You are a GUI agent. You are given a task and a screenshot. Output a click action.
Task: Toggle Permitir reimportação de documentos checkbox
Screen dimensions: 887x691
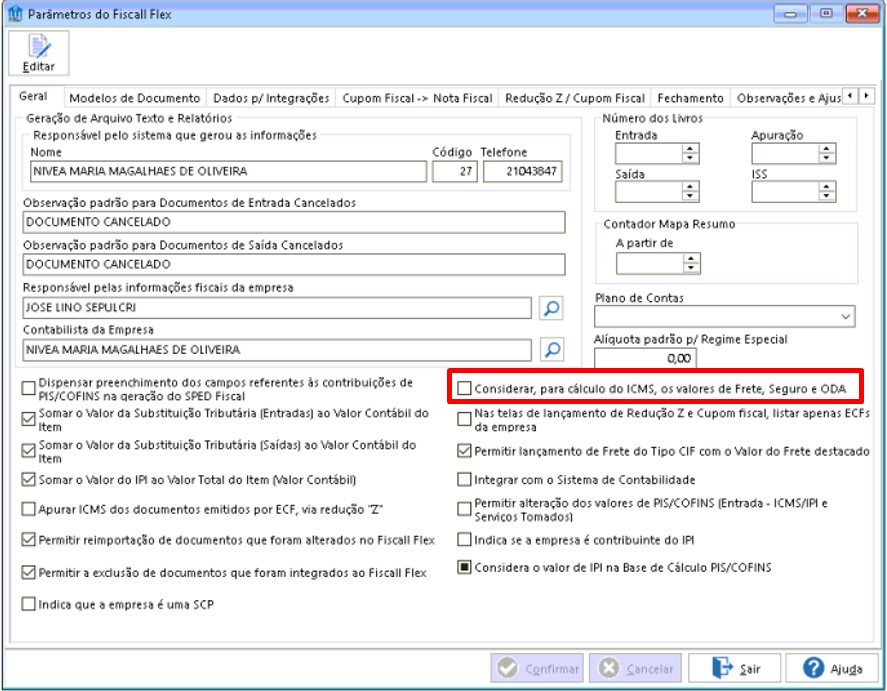(x=28, y=539)
